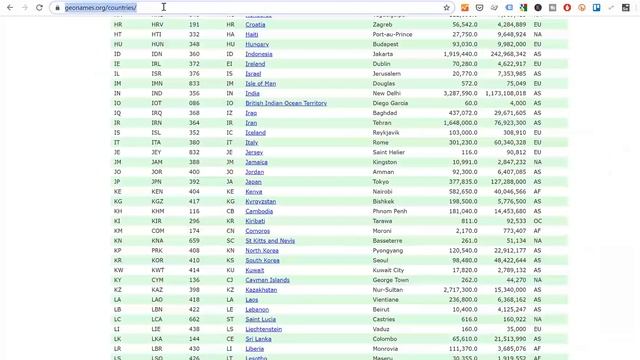Open the Jordan country link
Viewport: 640px width, 360px height.
[x=254, y=172]
